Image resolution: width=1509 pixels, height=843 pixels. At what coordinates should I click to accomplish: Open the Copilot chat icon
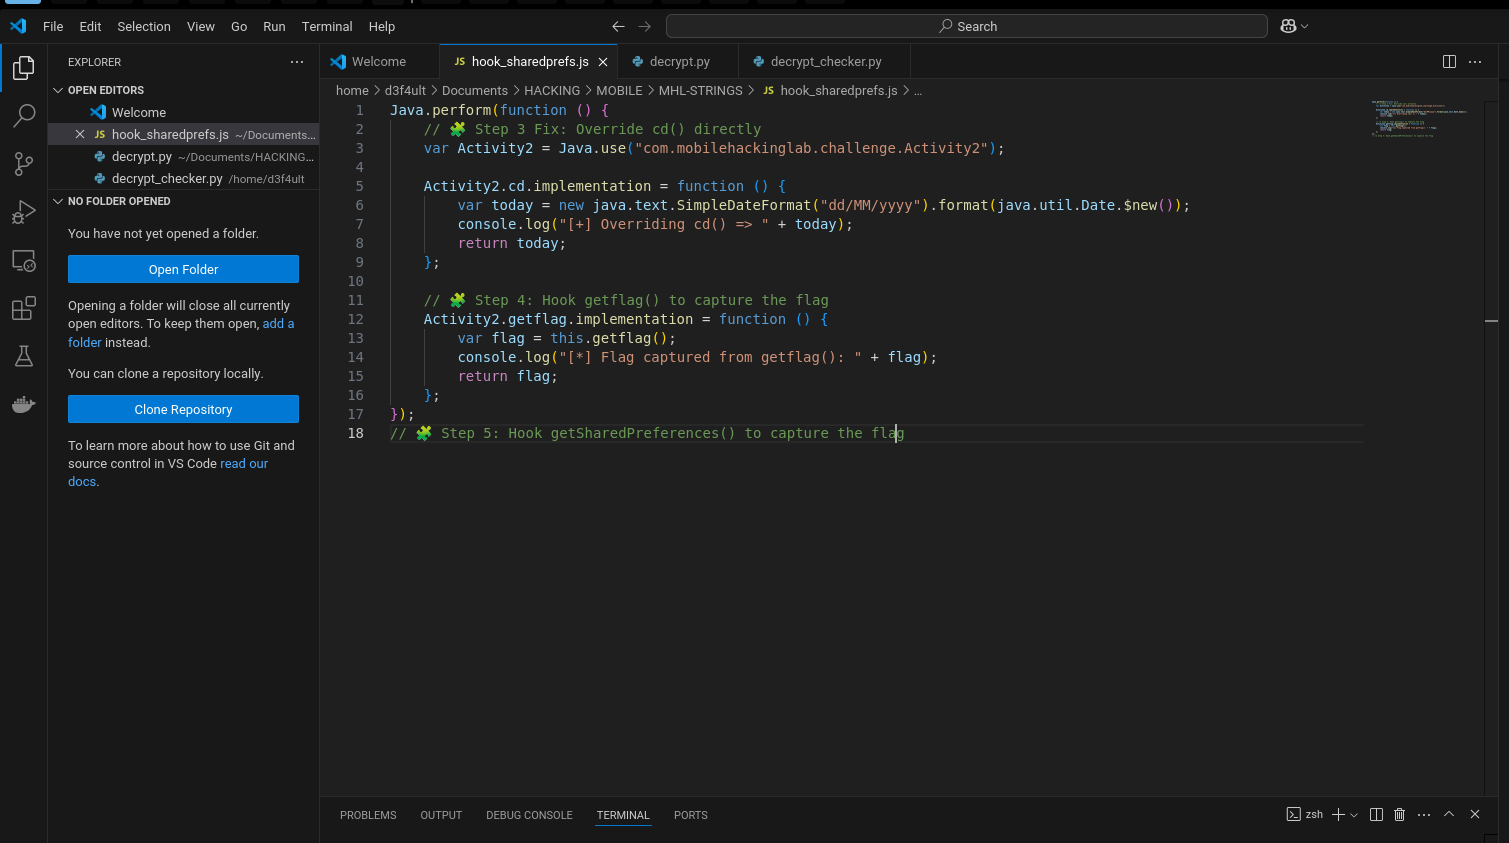coord(1288,26)
